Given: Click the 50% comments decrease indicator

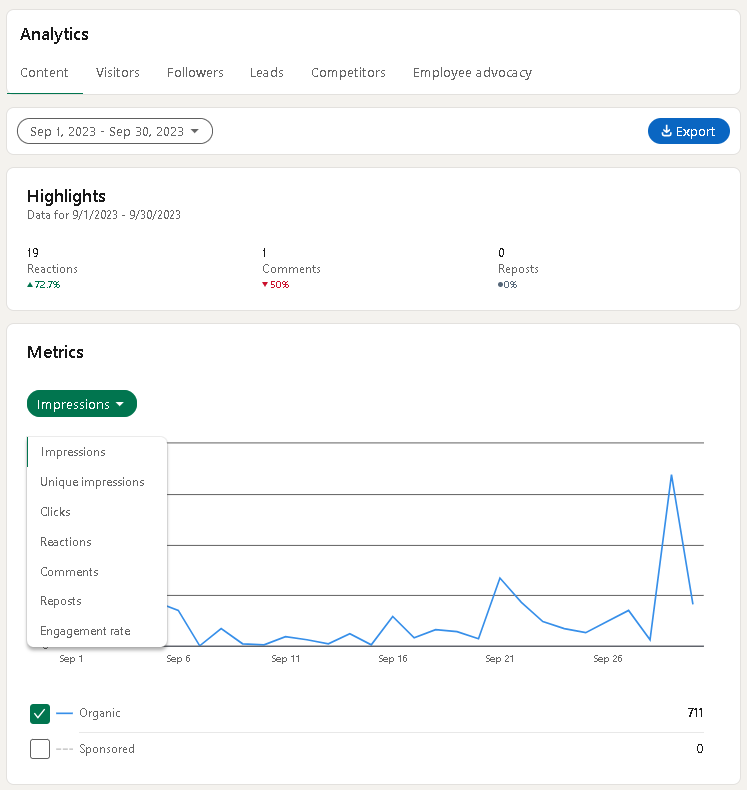Looking at the screenshot, I should coord(276,285).
